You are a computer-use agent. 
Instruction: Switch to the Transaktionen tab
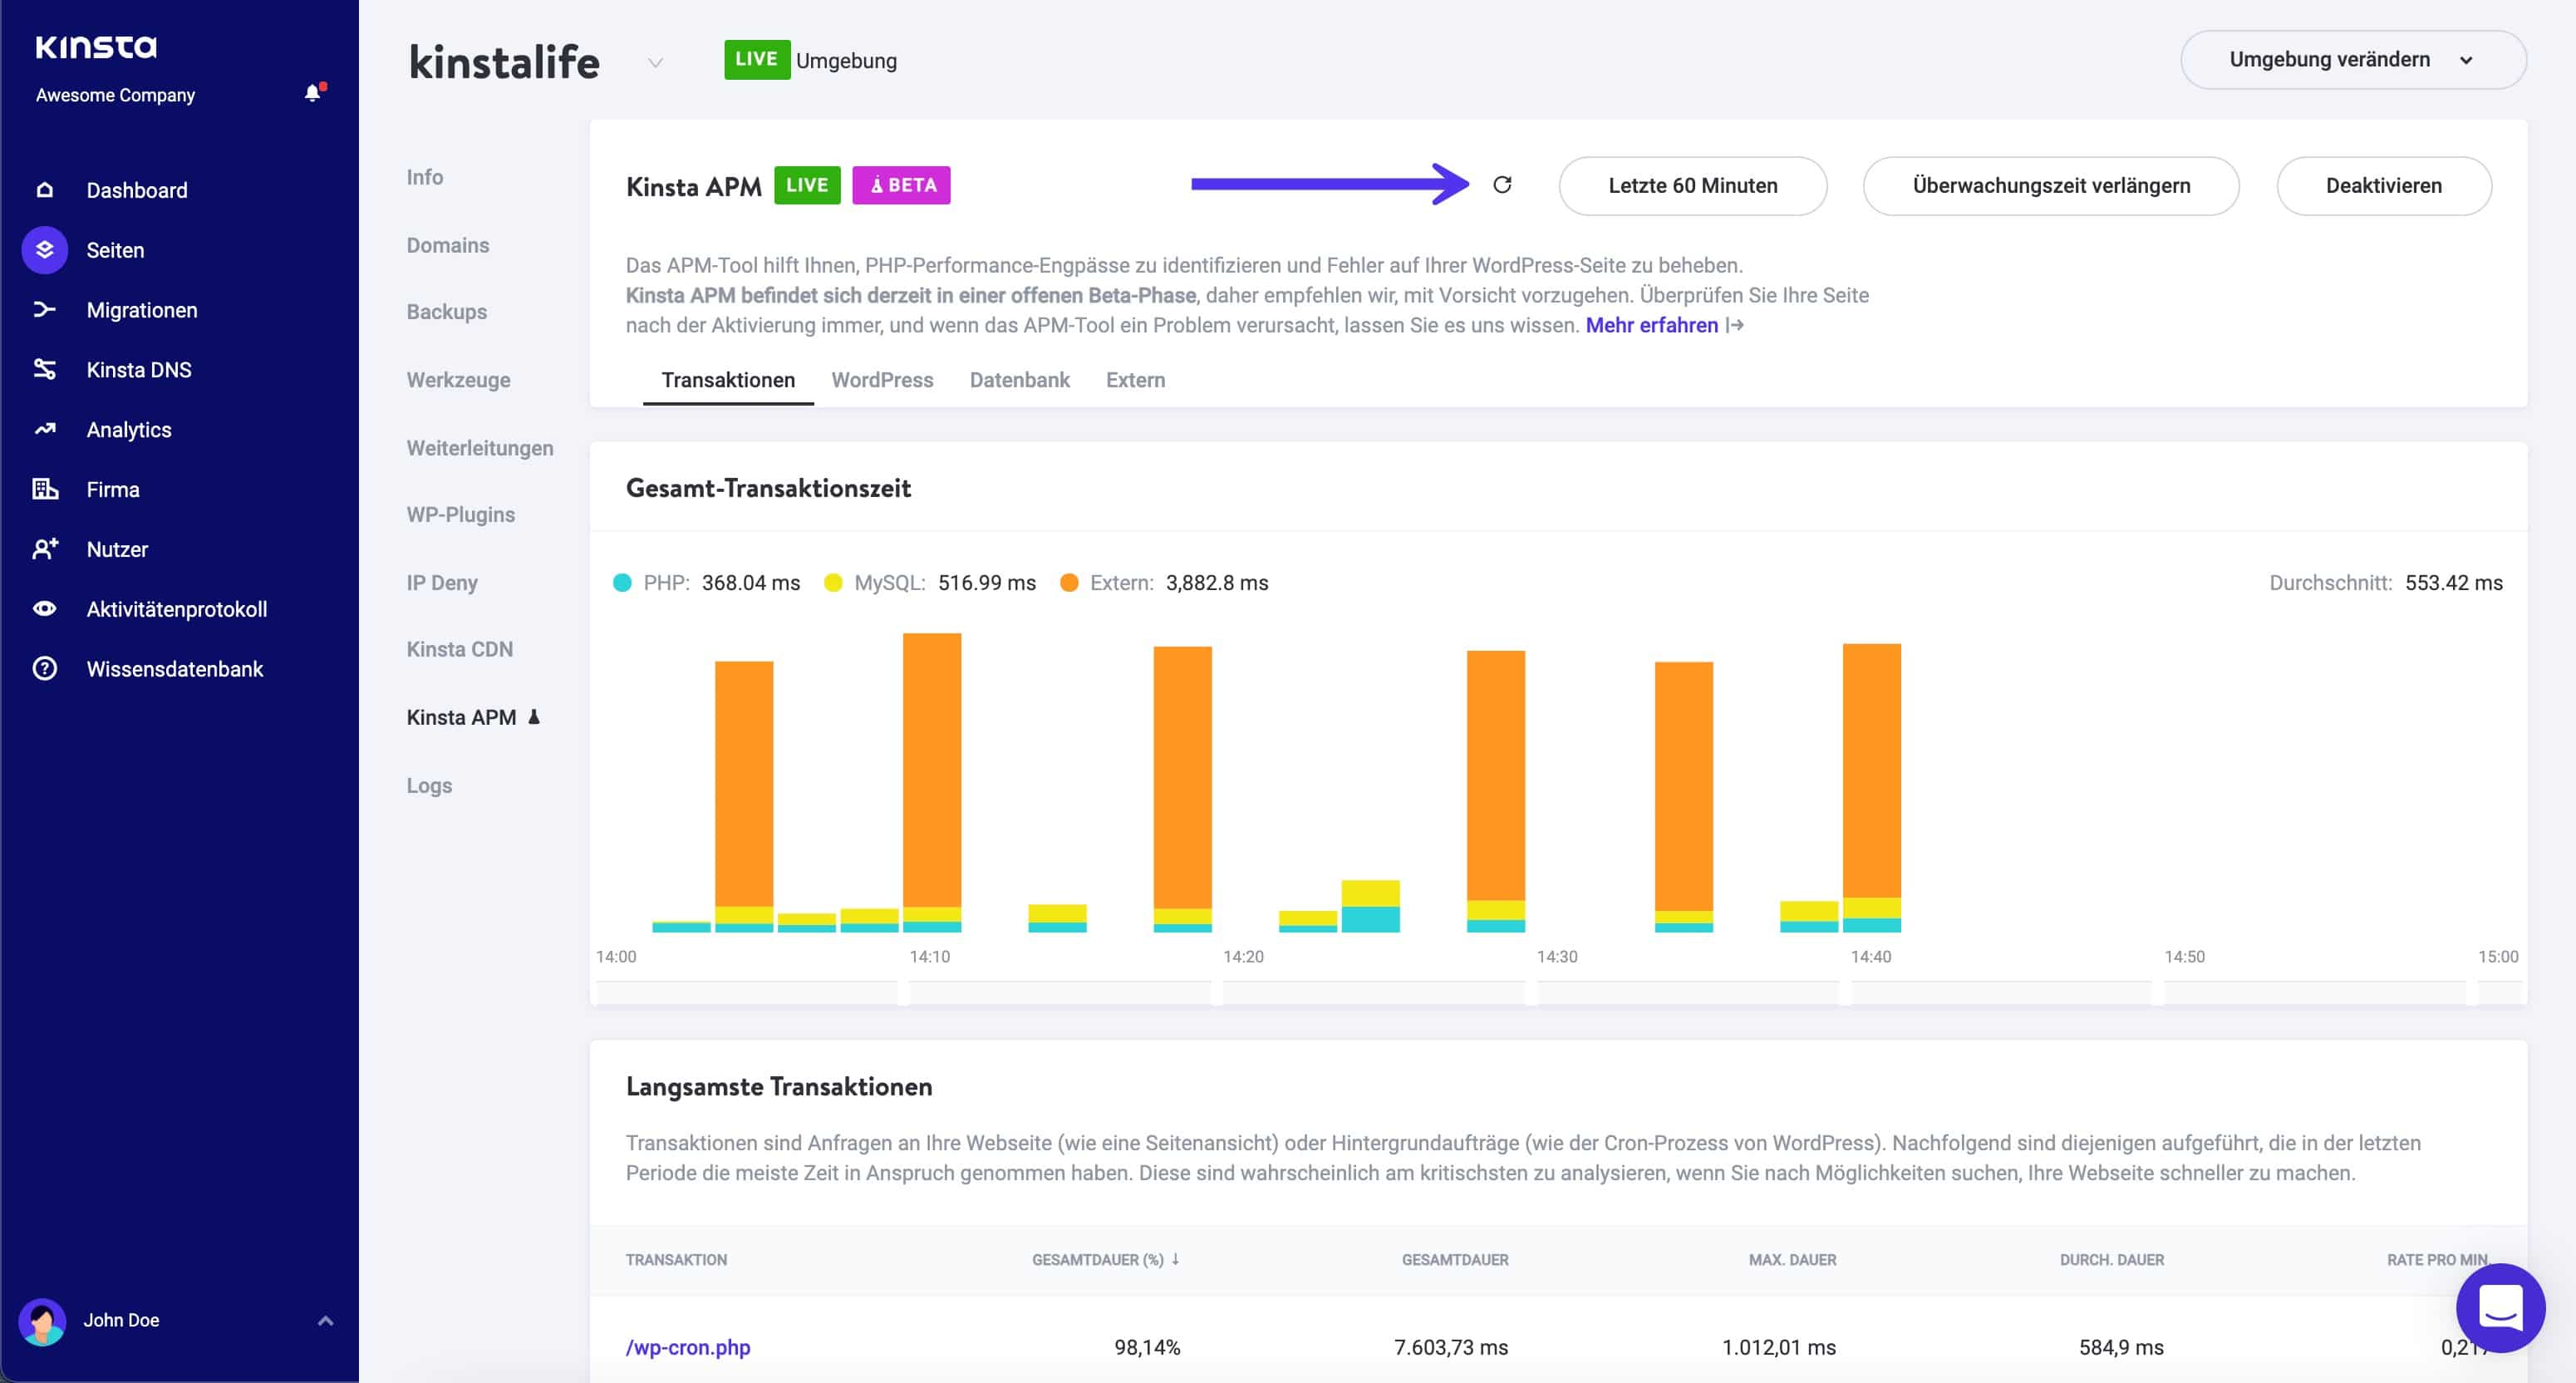[x=728, y=380]
